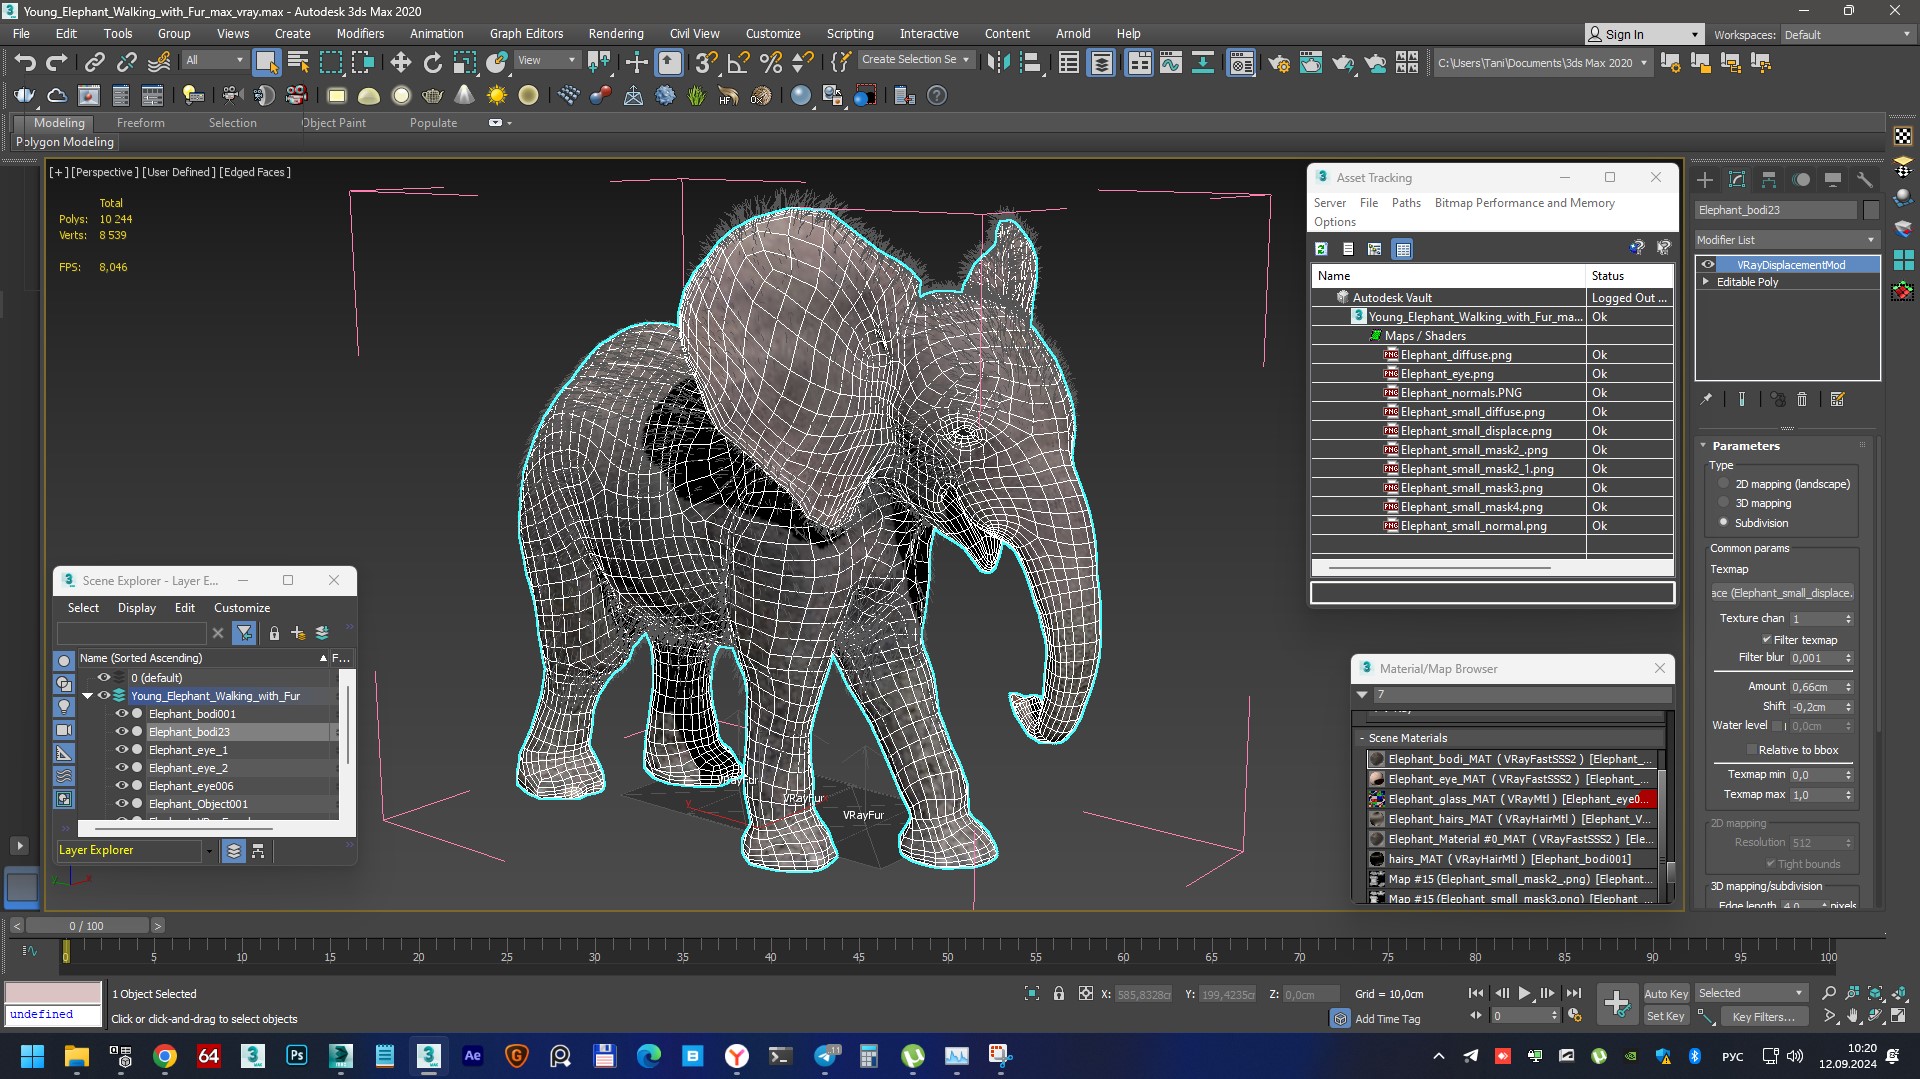Viewport: 1920px width, 1079px height.
Task: Select the 2D mapping (landscape) radio button
Action: pos(1723,484)
